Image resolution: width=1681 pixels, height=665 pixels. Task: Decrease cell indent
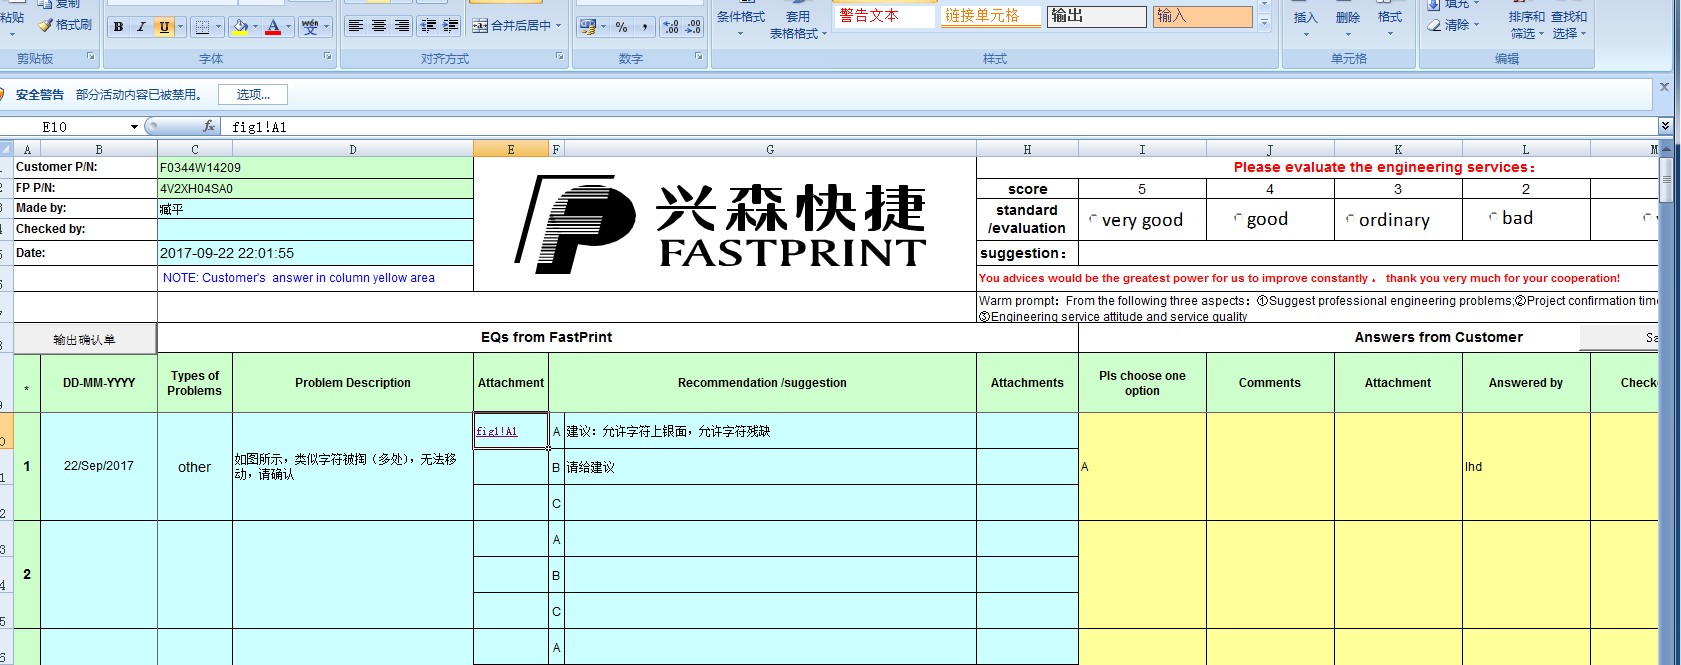(428, 26)
